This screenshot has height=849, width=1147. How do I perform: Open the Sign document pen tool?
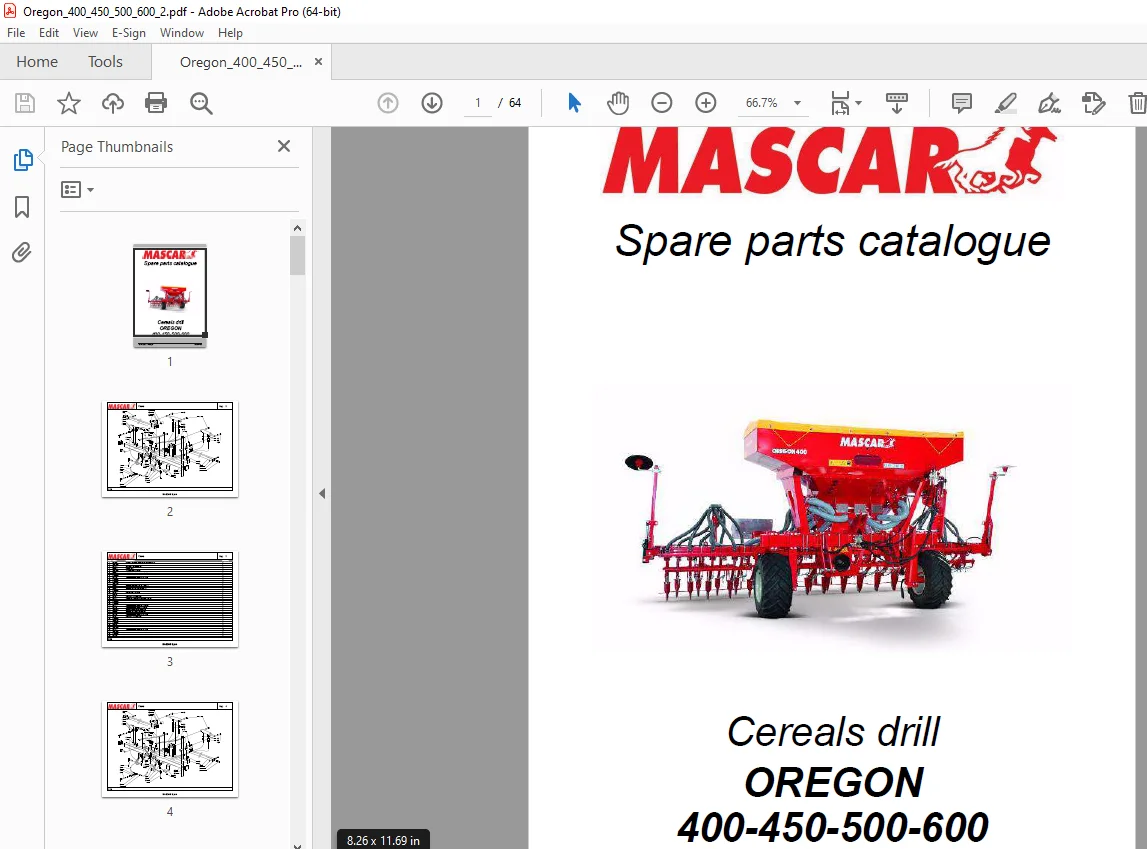tap(1050, 103)
